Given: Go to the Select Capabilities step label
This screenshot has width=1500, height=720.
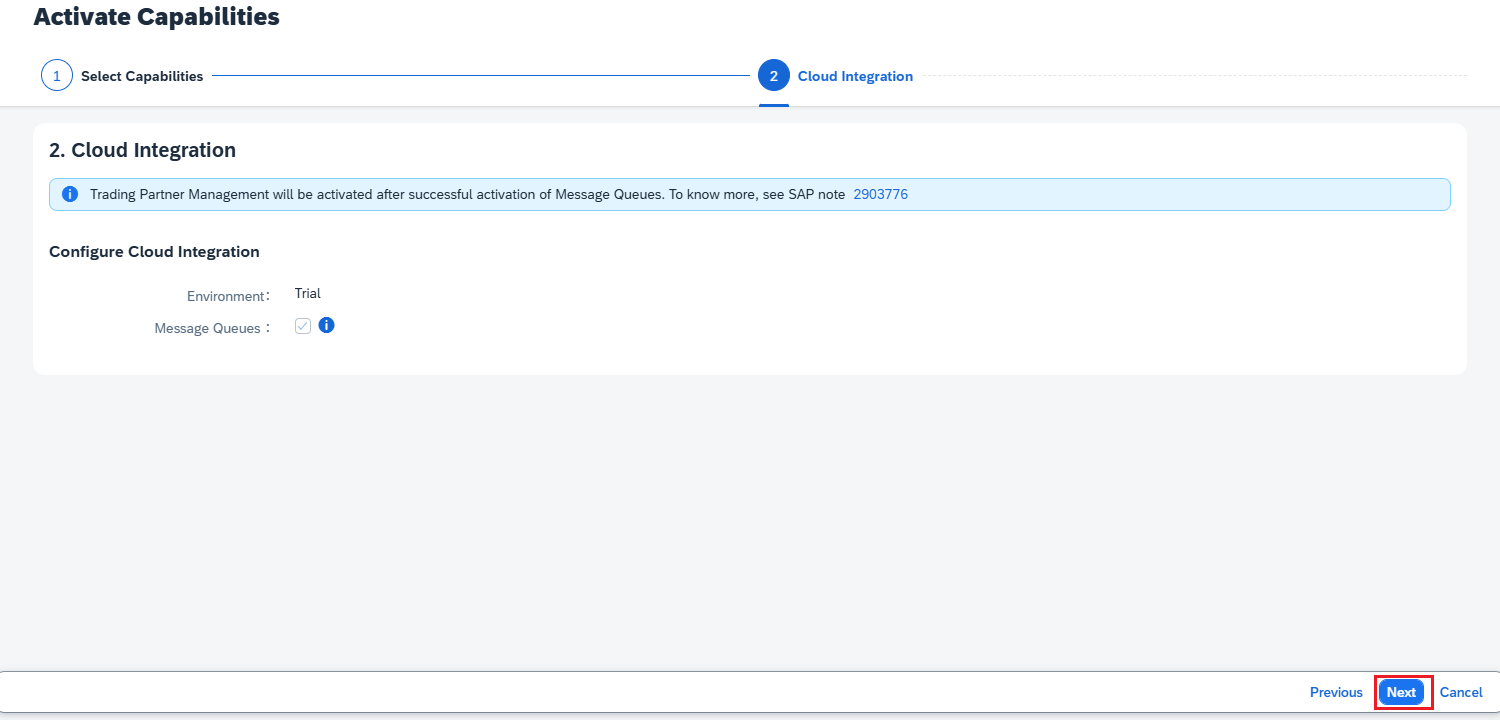Looking at the screenshot, I should tap(142, 76).
